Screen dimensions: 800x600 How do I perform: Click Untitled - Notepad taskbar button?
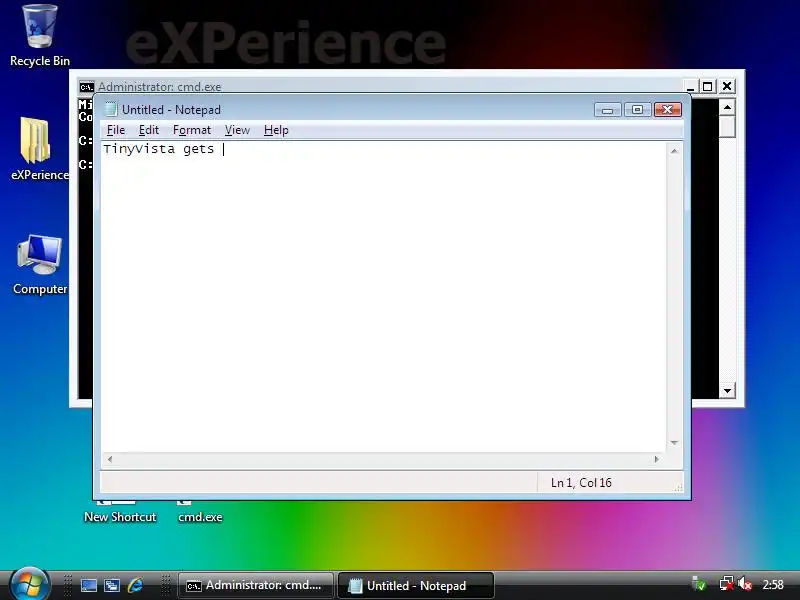416,585
